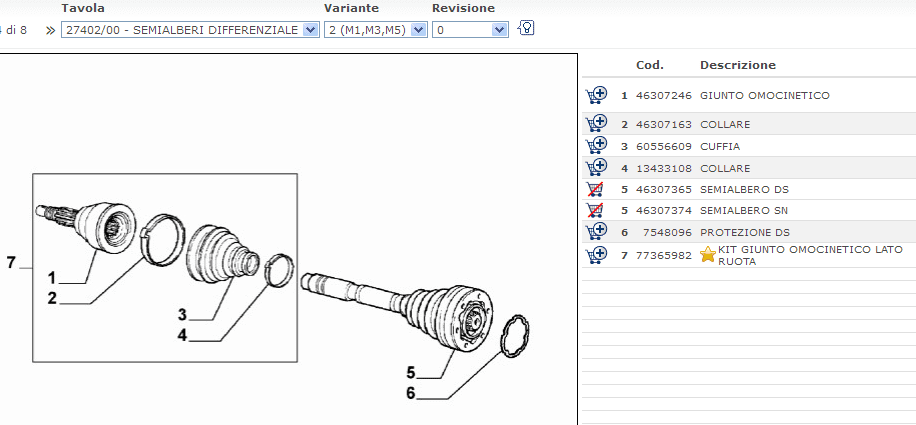916x425 pixels.
Task: Click part code 13433108
Action: tap(664, 168)
